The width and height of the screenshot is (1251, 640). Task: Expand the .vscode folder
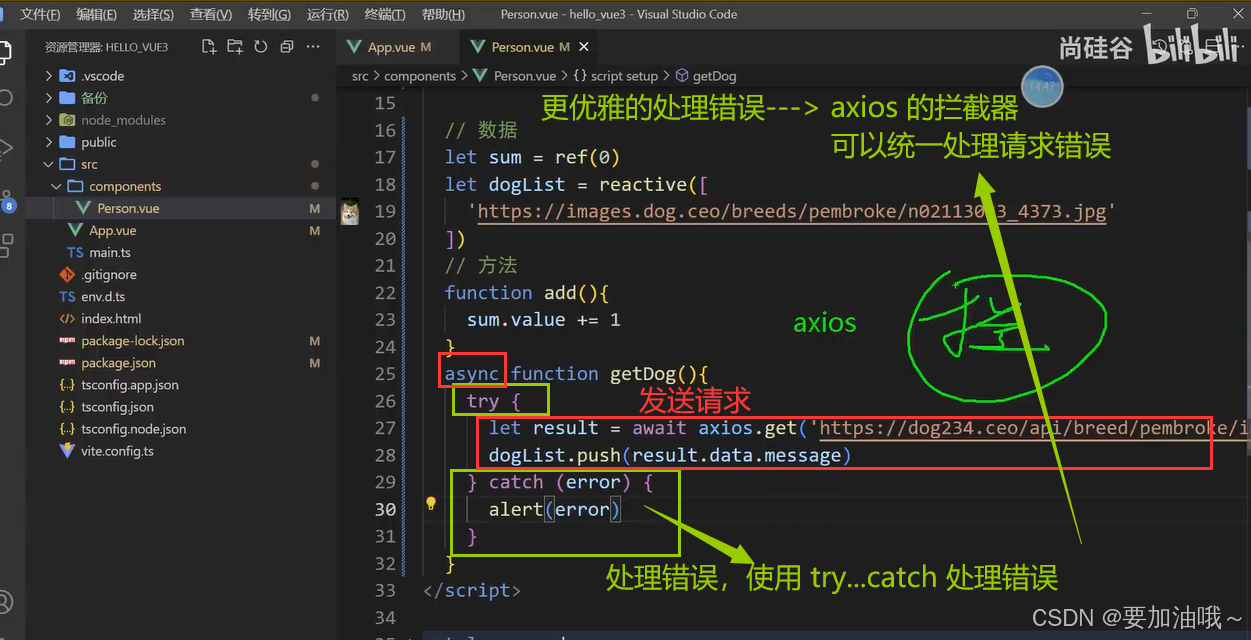click(x=48, y=76)
